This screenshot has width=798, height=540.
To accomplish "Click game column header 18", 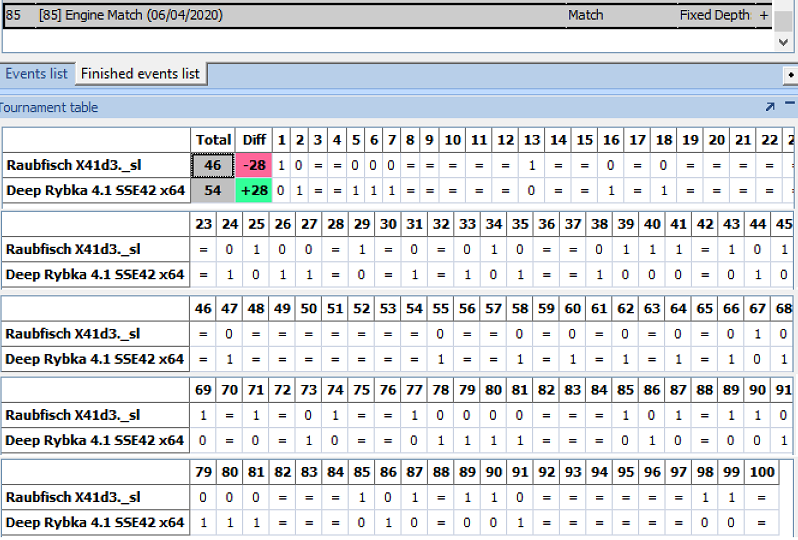I will coord(664,140).
